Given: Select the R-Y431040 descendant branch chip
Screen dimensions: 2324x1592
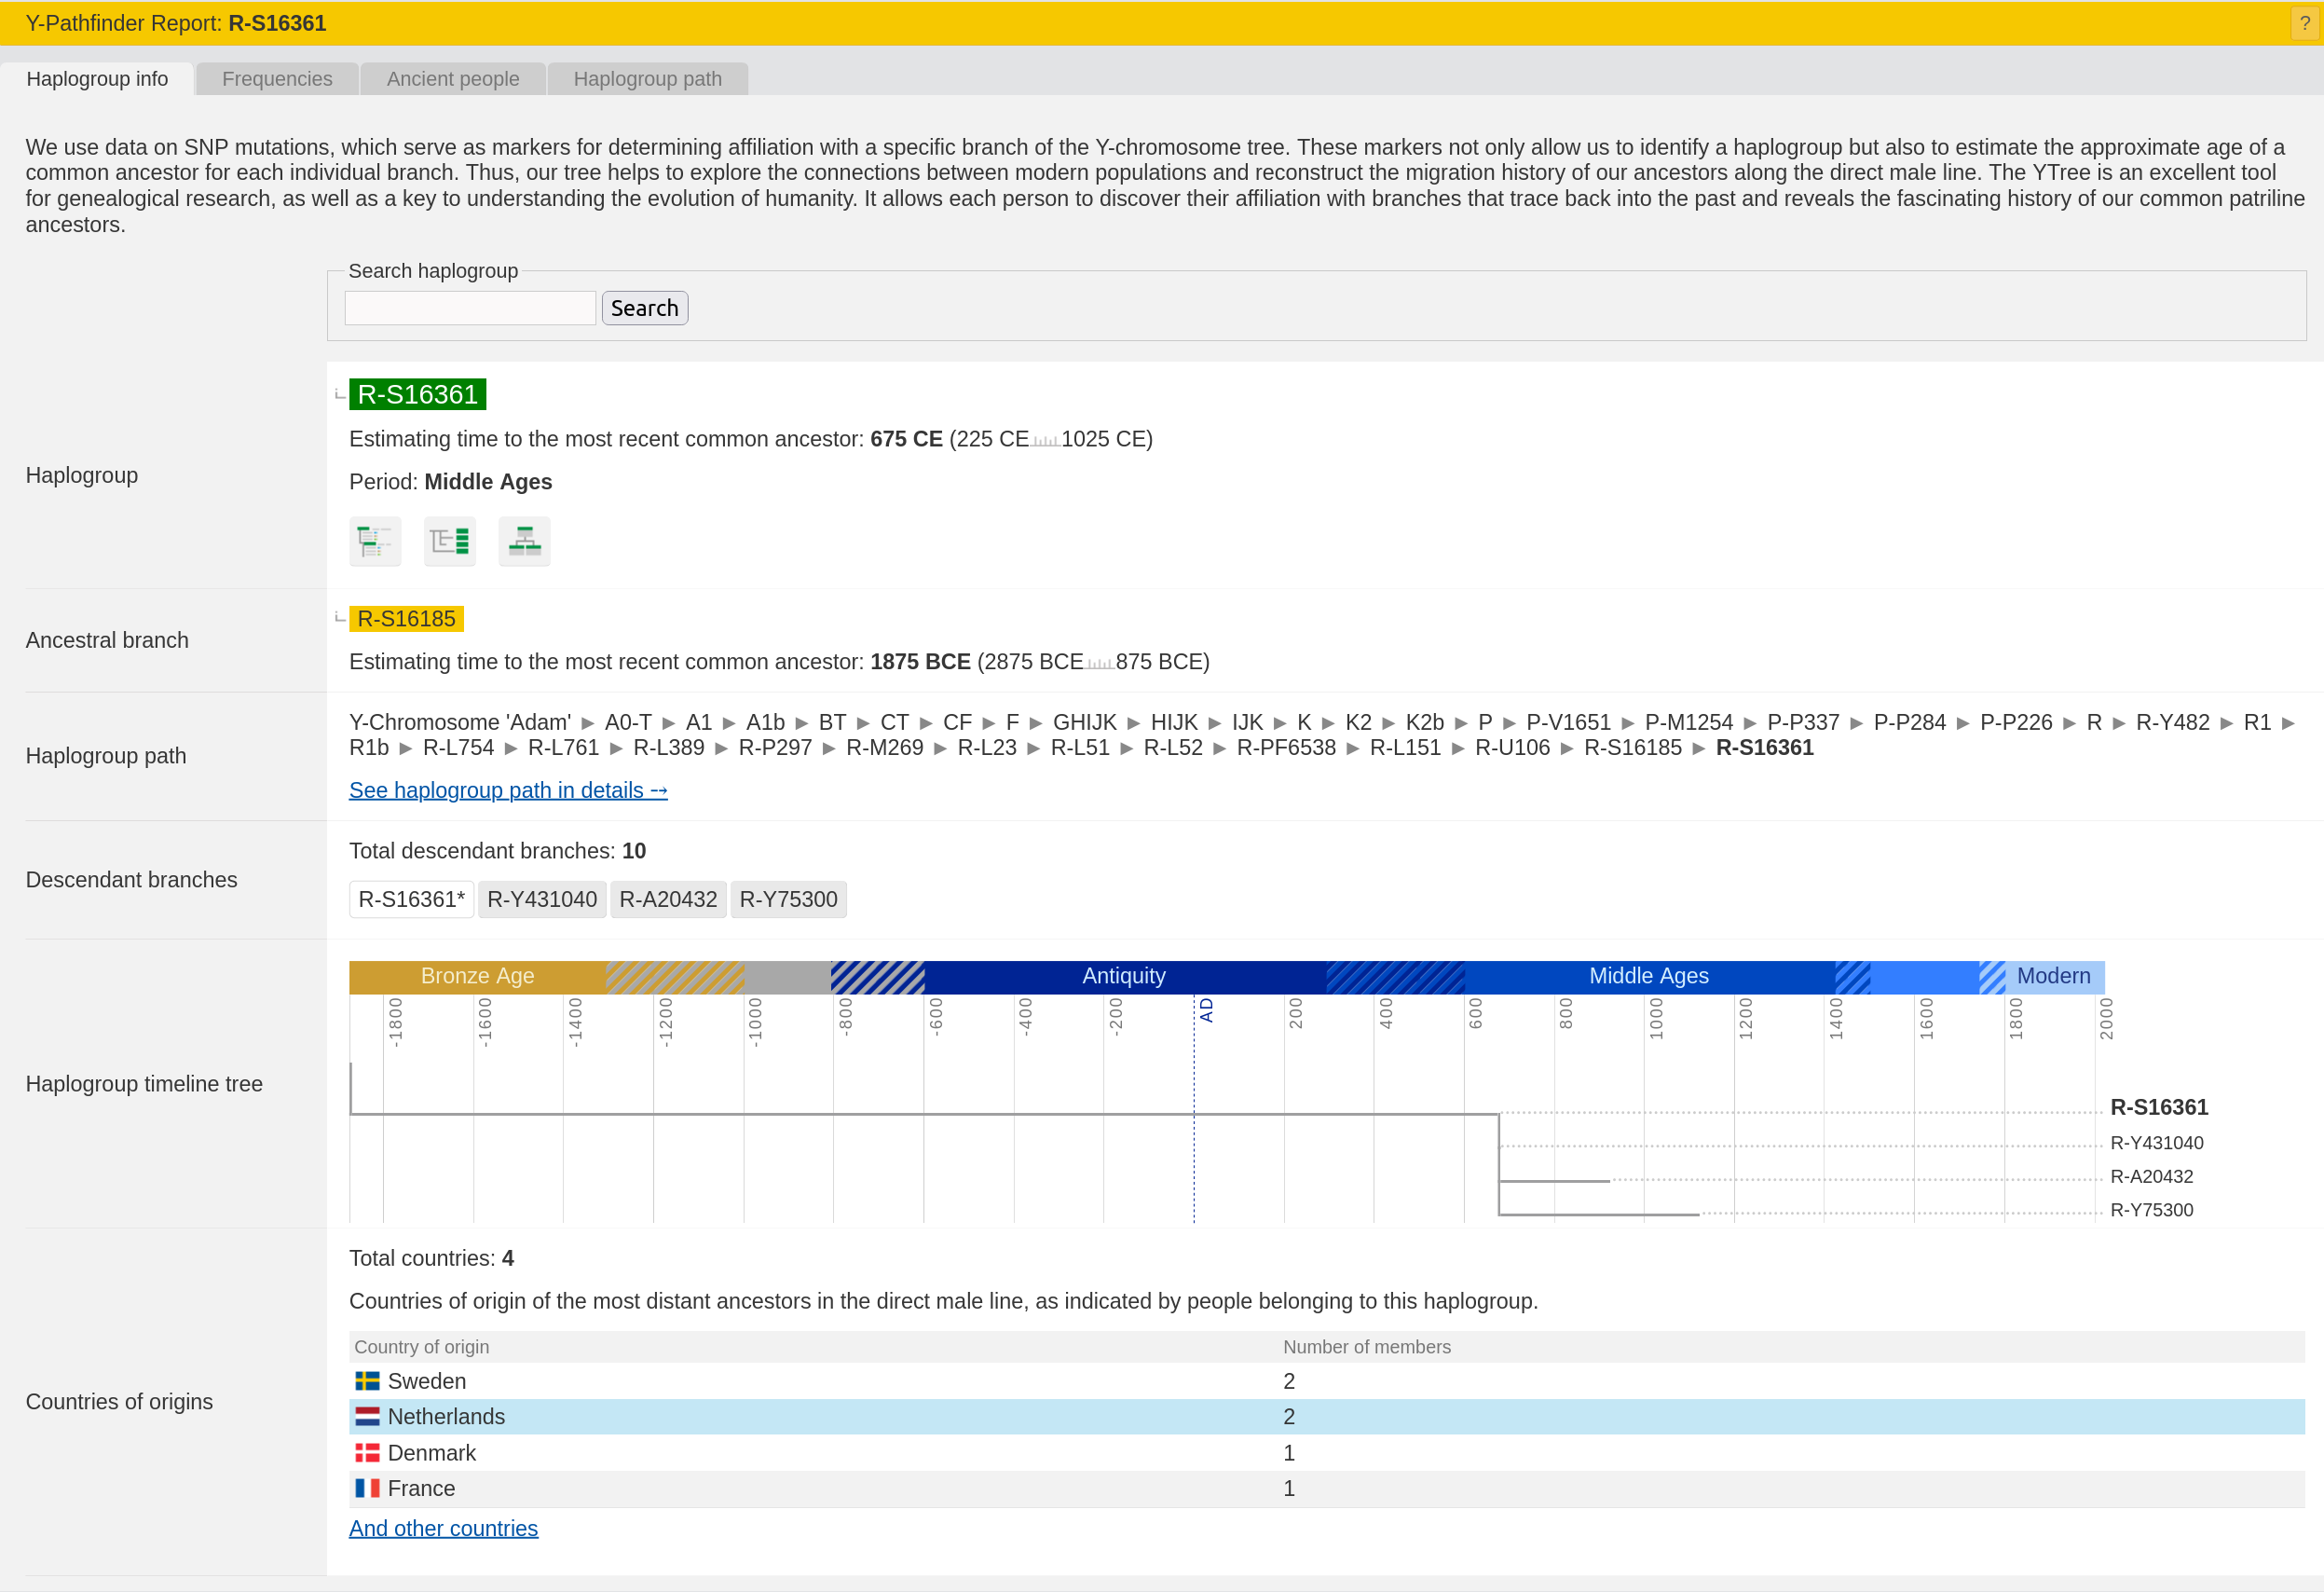Looking at the screenshot, I should pyautogui.click(x=542, y=899).
